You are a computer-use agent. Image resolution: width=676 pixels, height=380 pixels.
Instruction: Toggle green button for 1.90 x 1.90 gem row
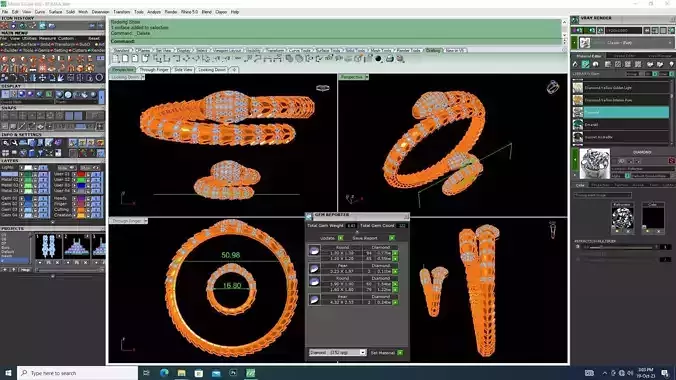tap(395, 284)
